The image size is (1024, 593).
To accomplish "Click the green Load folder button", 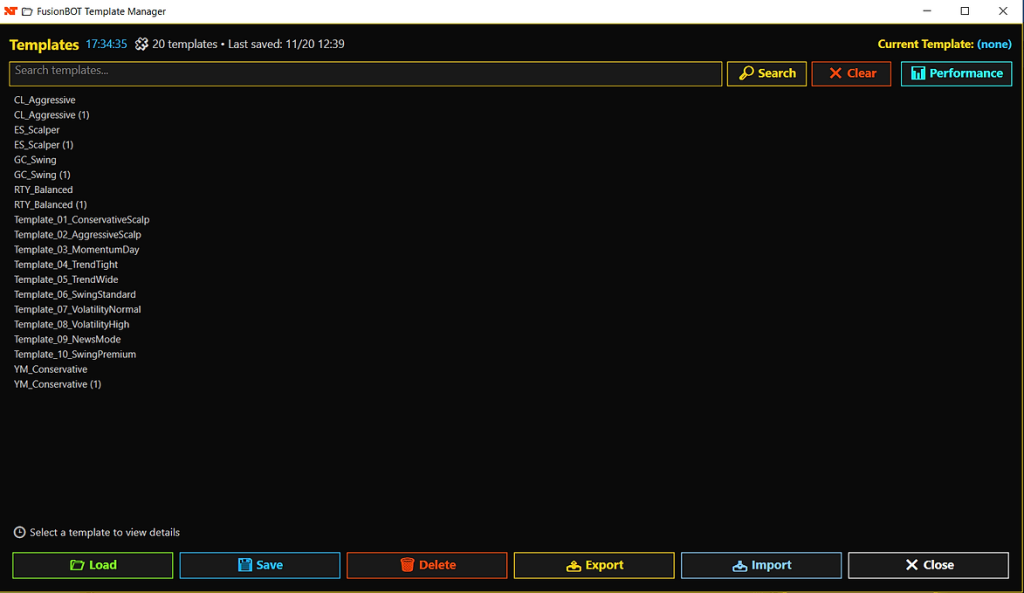I will point(93,565).
